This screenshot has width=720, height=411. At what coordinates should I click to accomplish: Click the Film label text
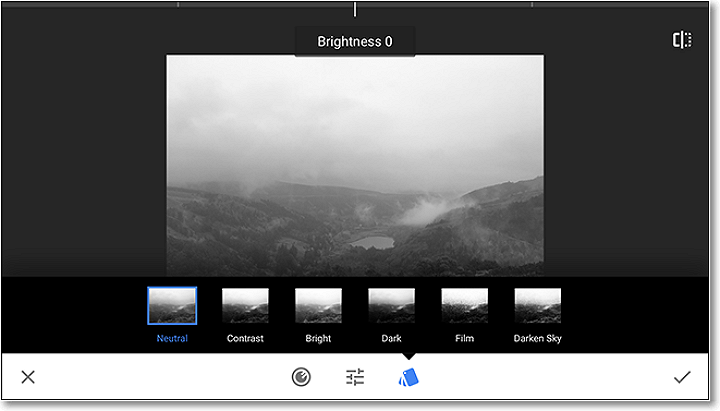[464, 338]
